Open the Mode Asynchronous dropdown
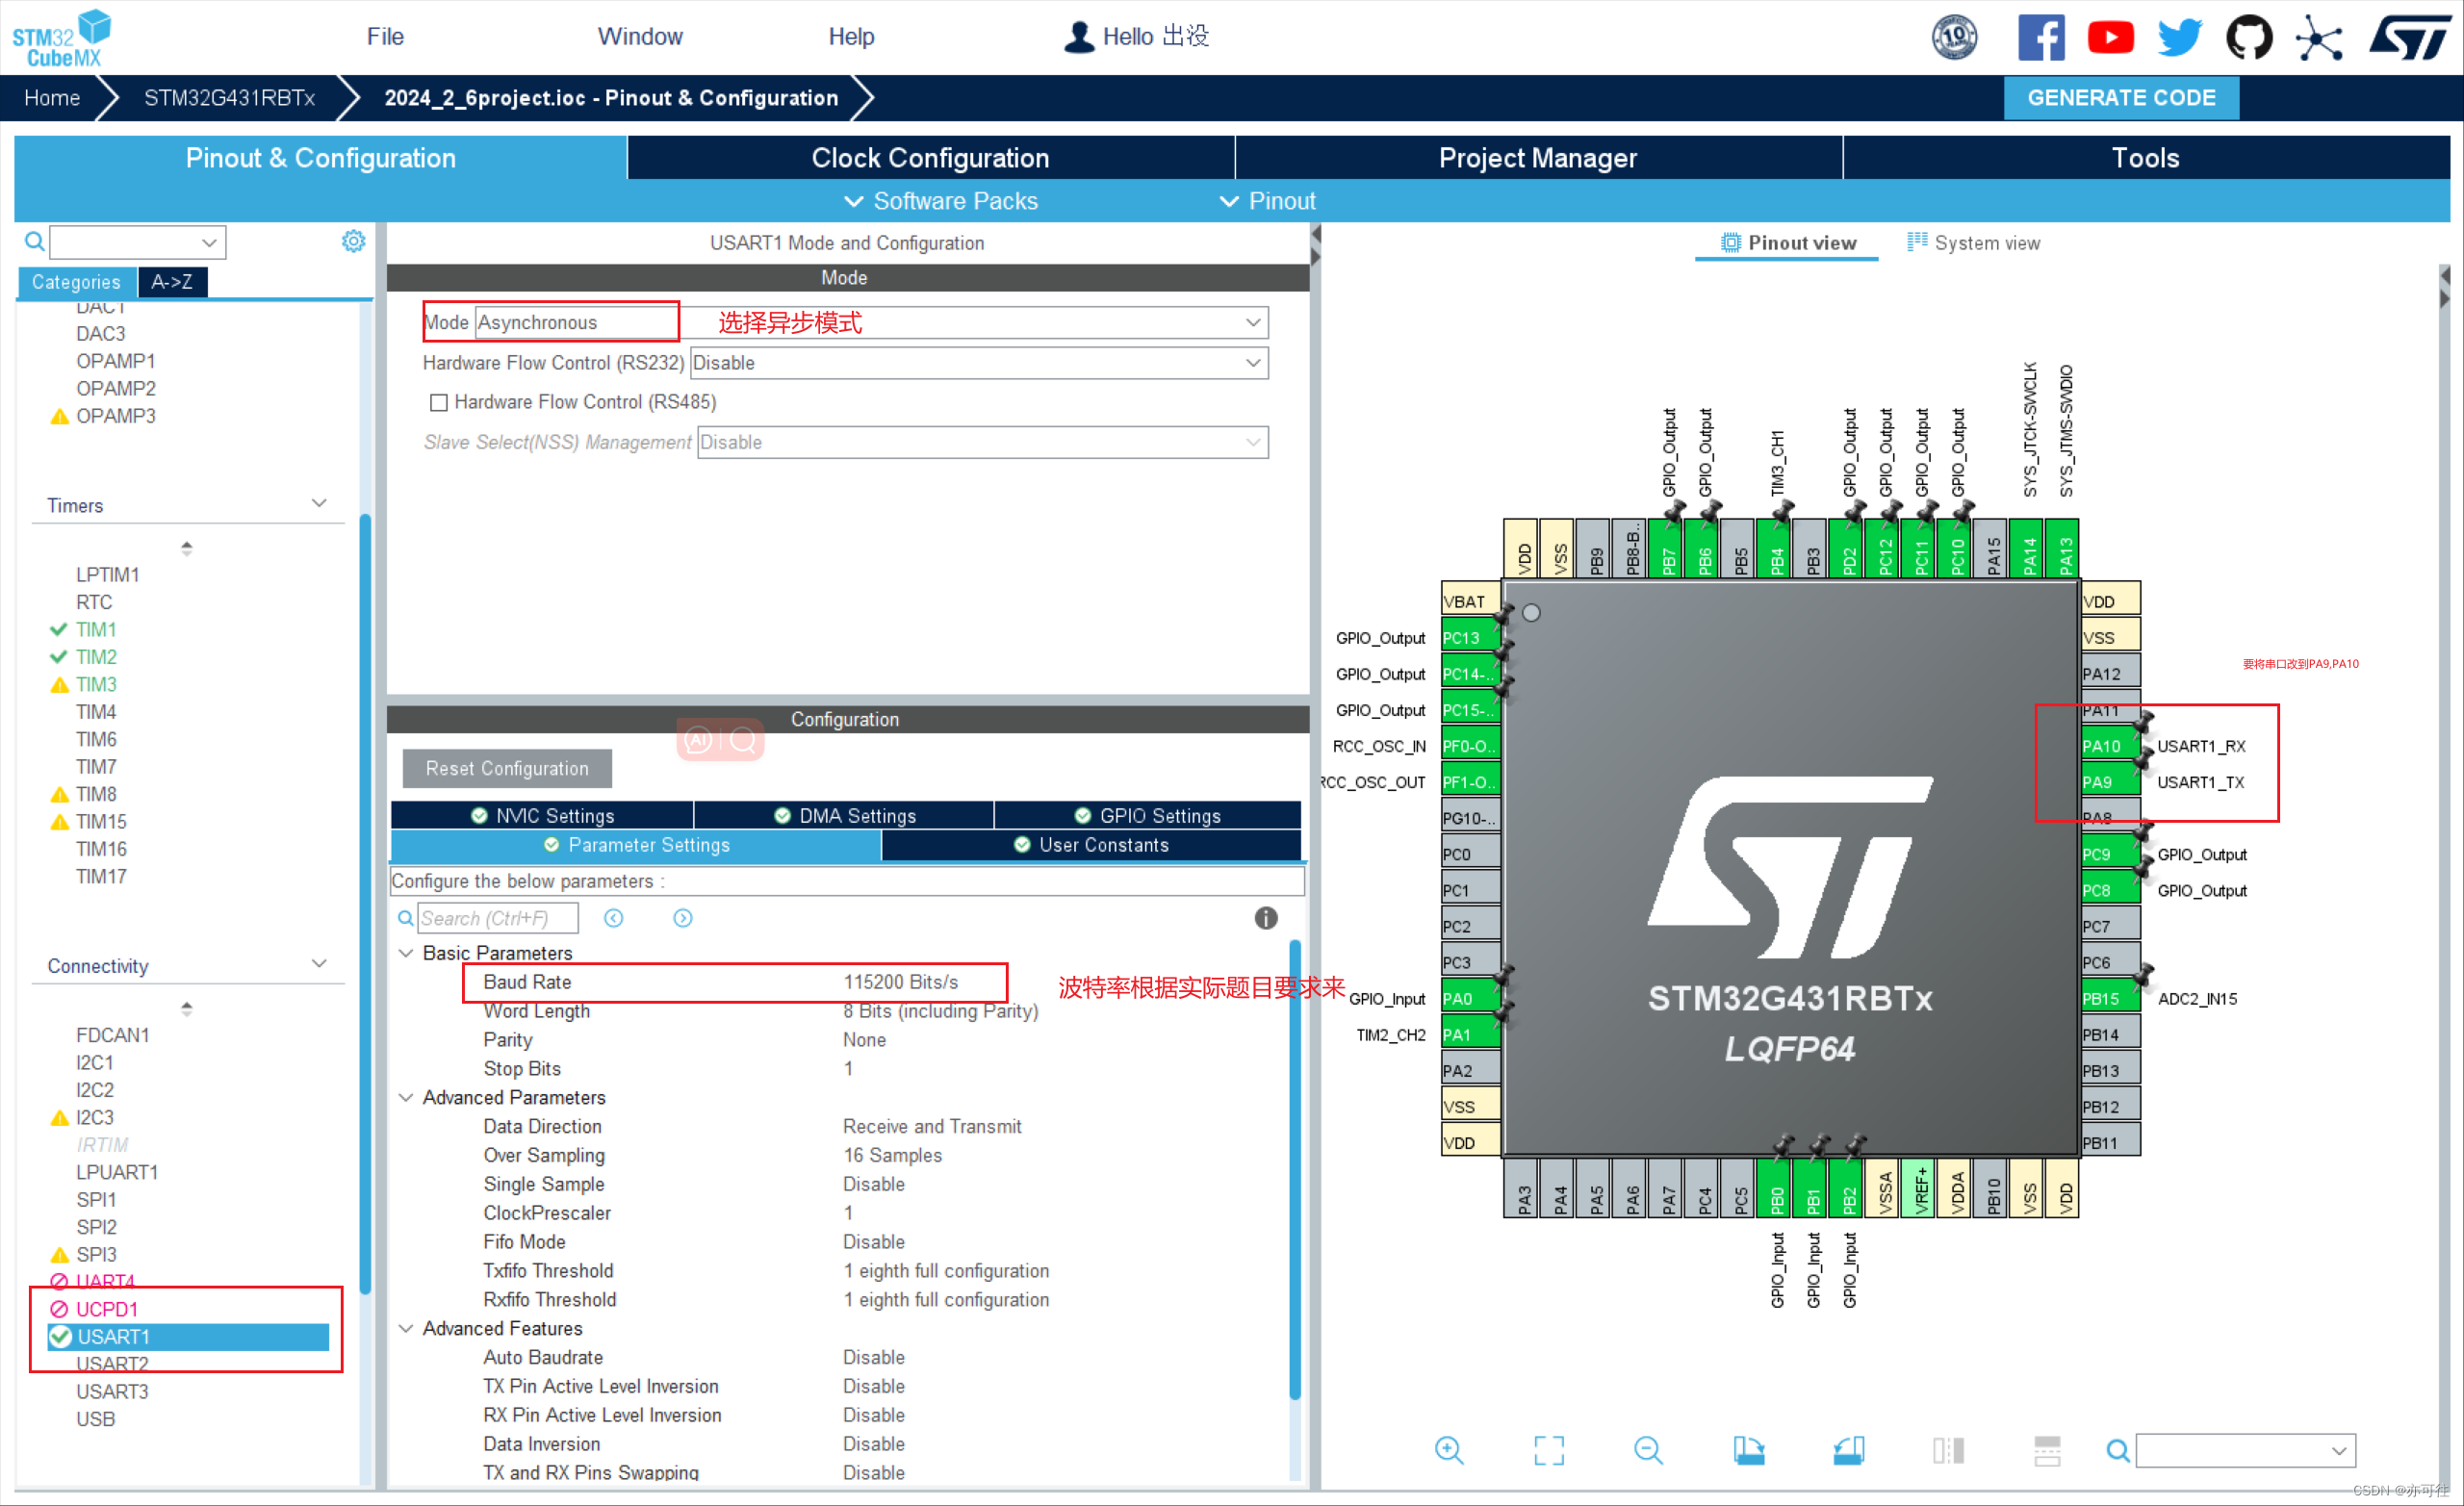Image resolution: width=2464 pixels, height=1506 pixels. point(871,322)
